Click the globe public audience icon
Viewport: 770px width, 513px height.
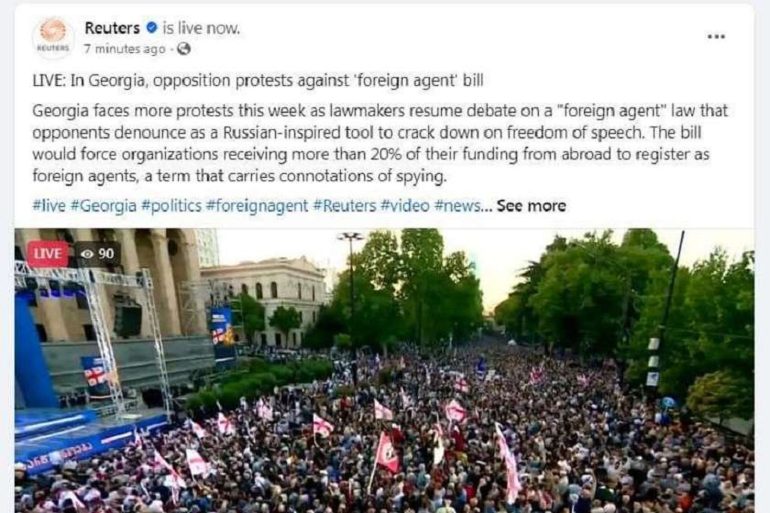pos(184,49)
